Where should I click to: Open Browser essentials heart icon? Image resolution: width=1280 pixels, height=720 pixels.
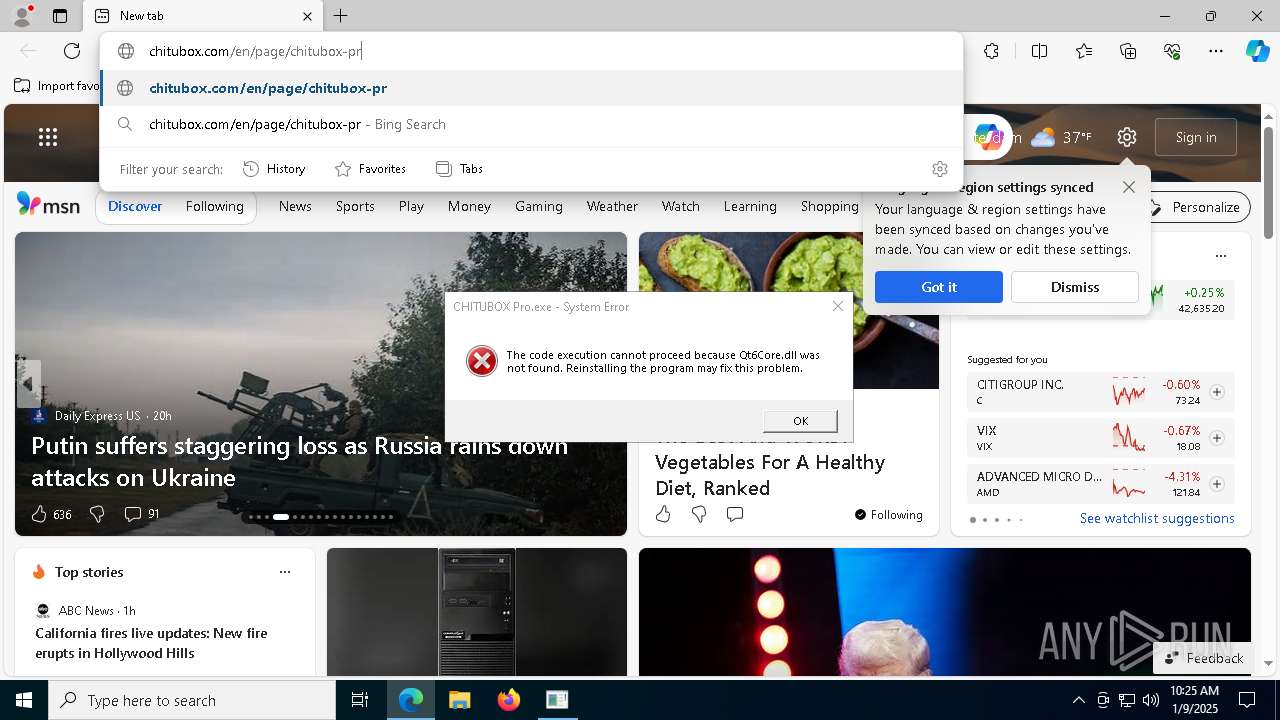tap(1172, 51)
